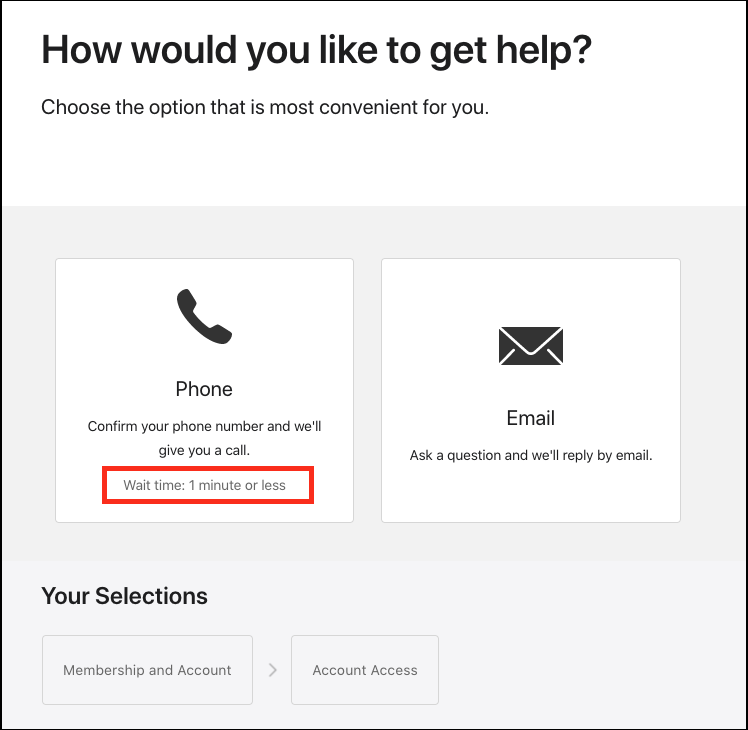Click the "Choose the option" subtitle text
The width and height of the screenshot is (748, 730).
(x=265, y=107)
